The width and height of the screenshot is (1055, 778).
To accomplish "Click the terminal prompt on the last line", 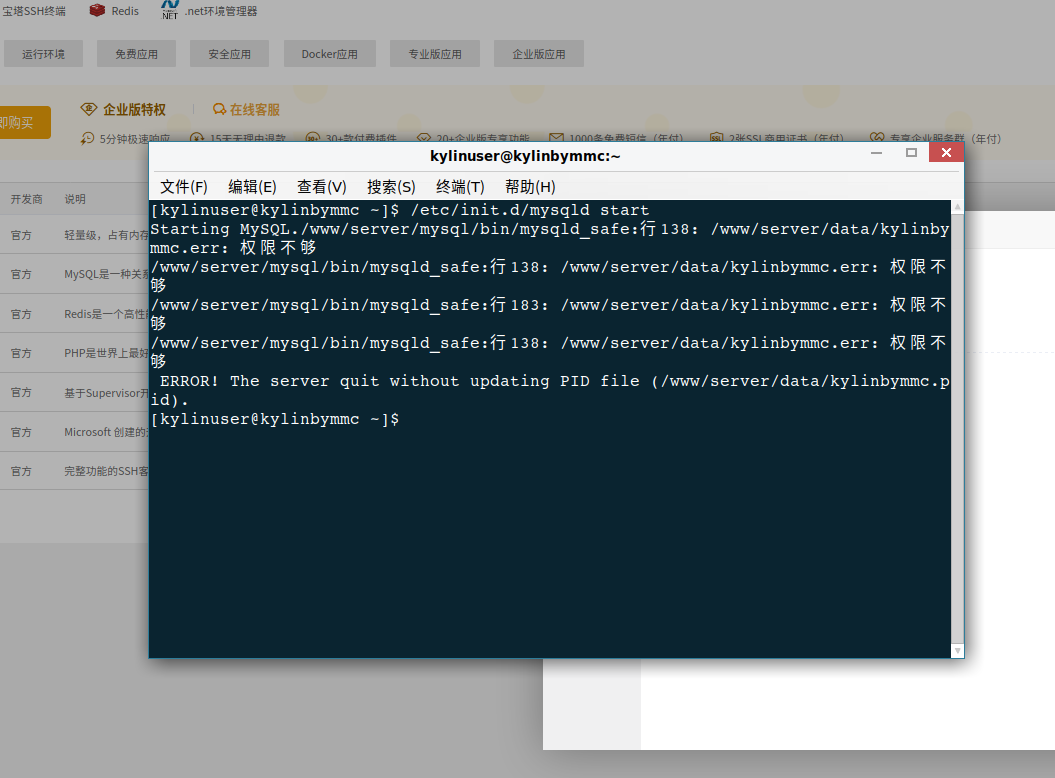I will pos(275,419).
